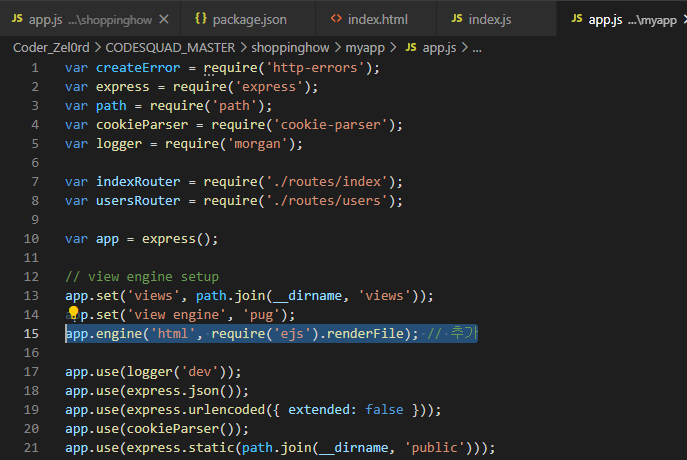Click 'indexRouter' variable on line 7

point(138,182)
